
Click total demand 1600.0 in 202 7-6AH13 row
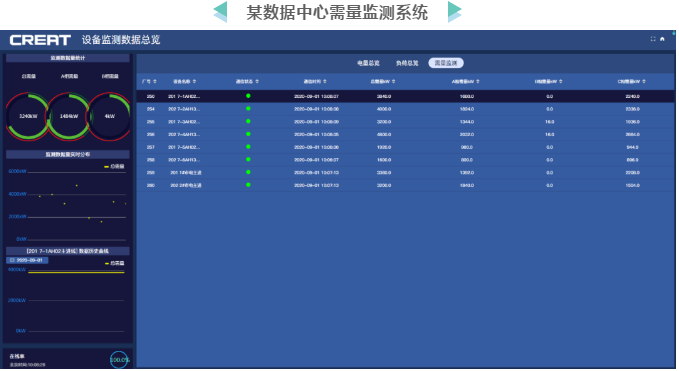[384, 160]
